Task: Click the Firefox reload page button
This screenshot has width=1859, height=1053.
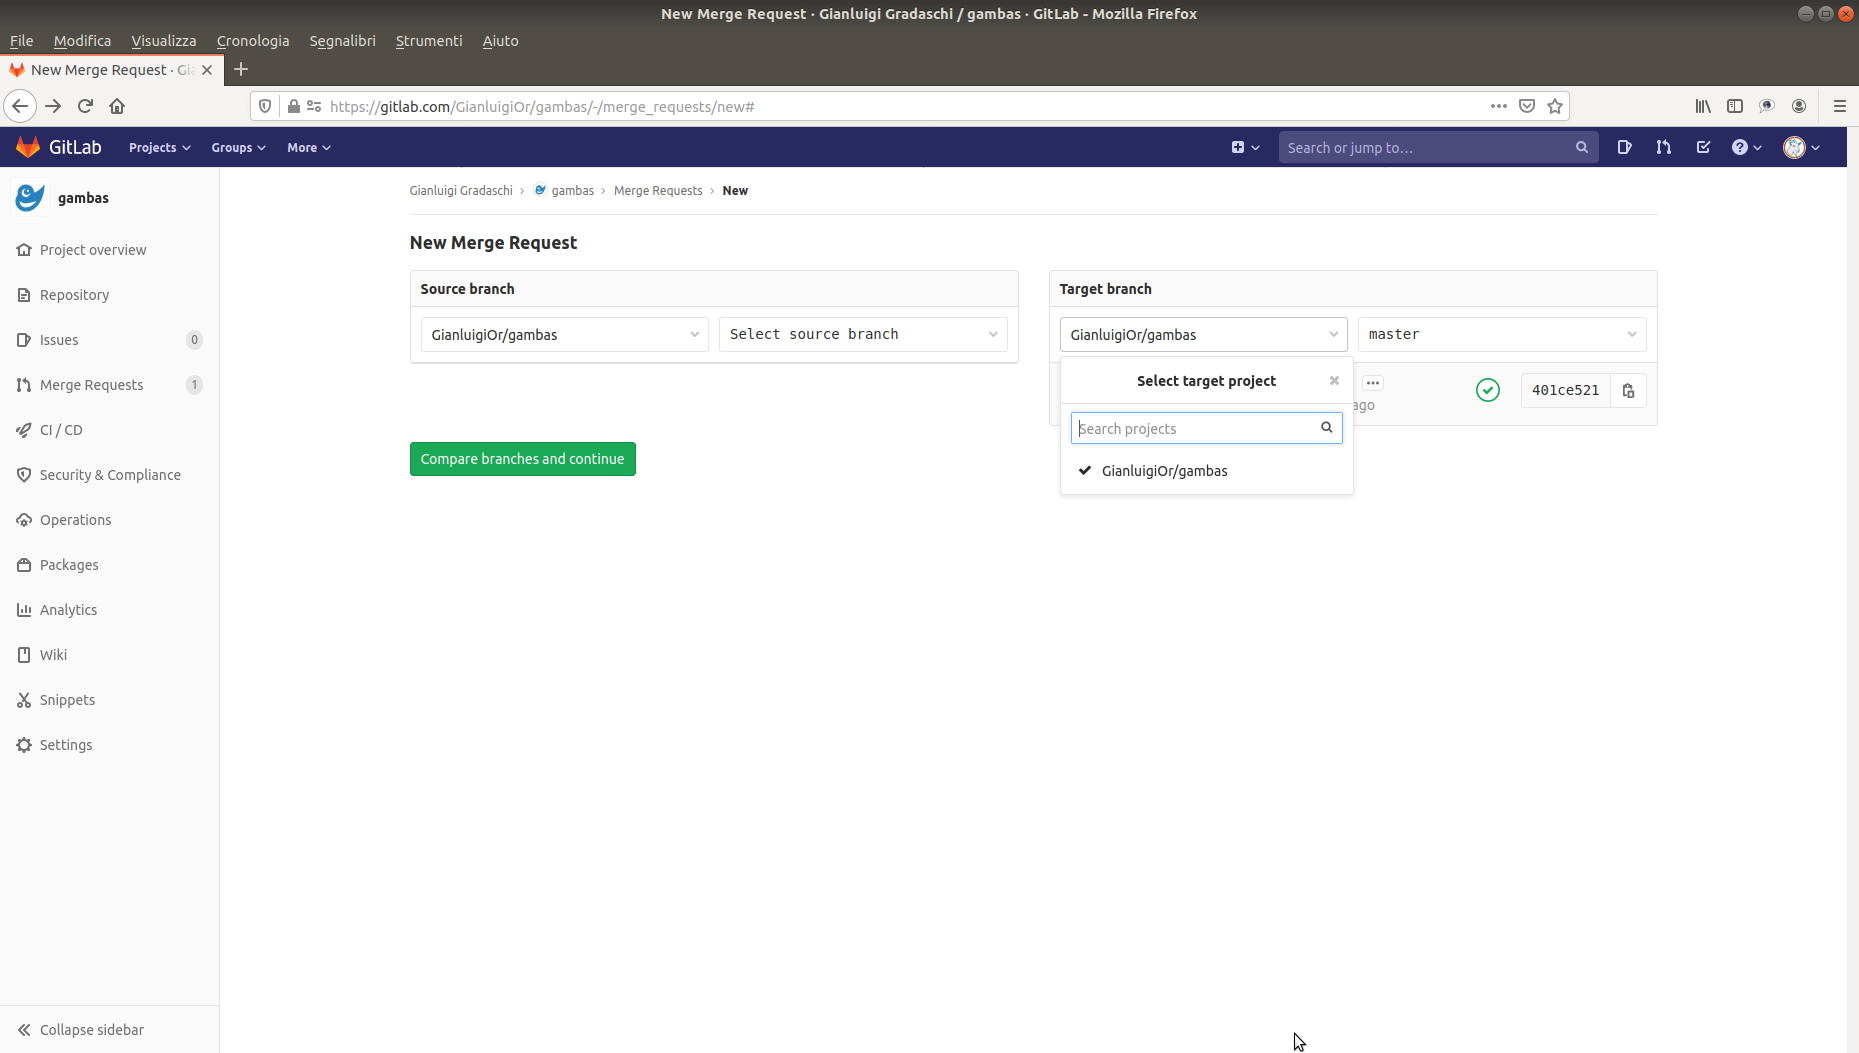Action: click(x=86, y=106)
